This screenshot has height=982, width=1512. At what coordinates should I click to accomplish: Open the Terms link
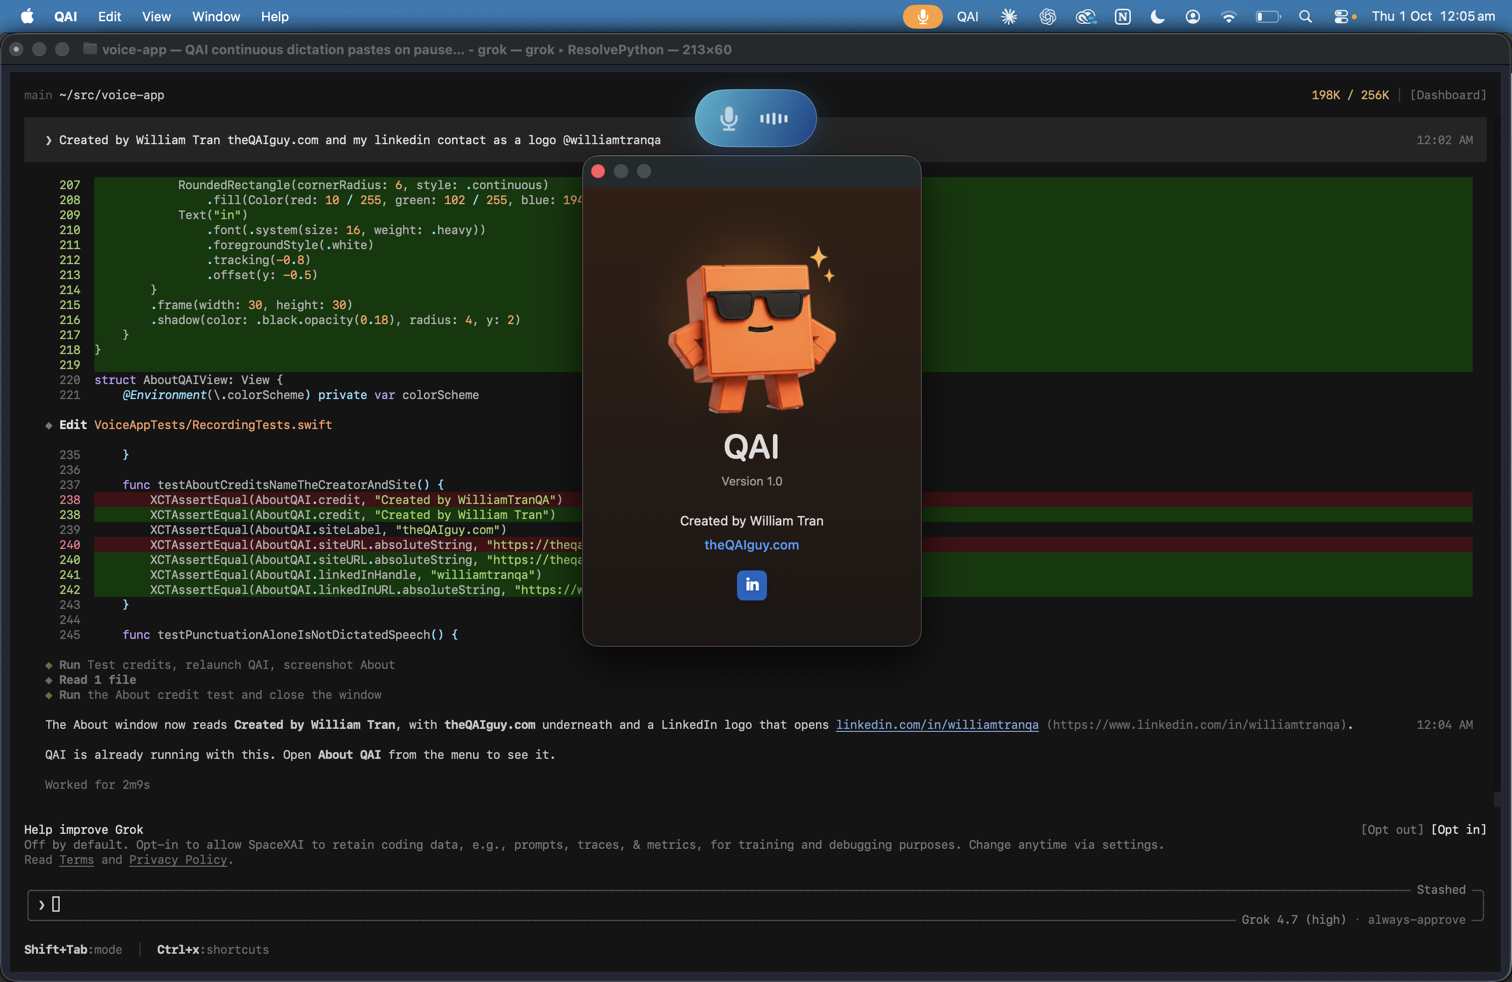[76, 860]
